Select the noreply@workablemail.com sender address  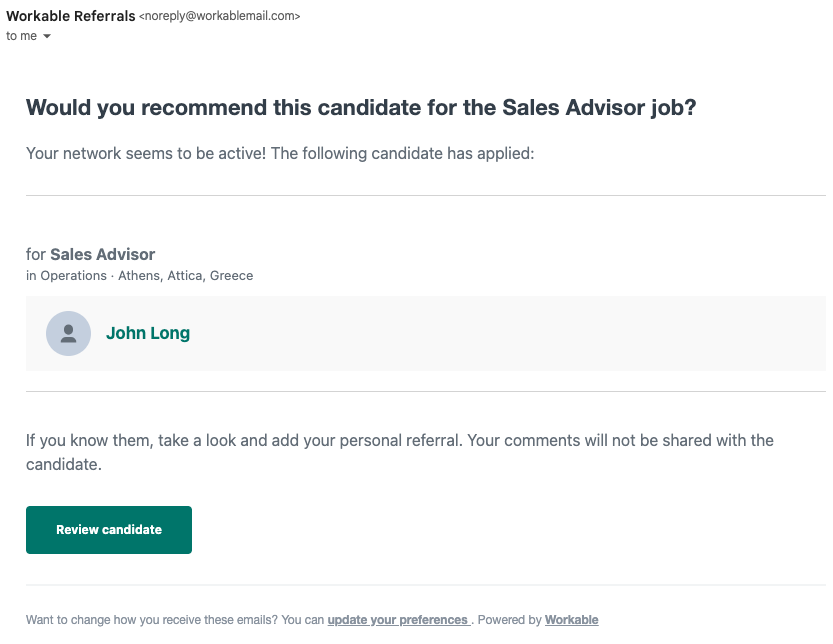pos(220,17)
